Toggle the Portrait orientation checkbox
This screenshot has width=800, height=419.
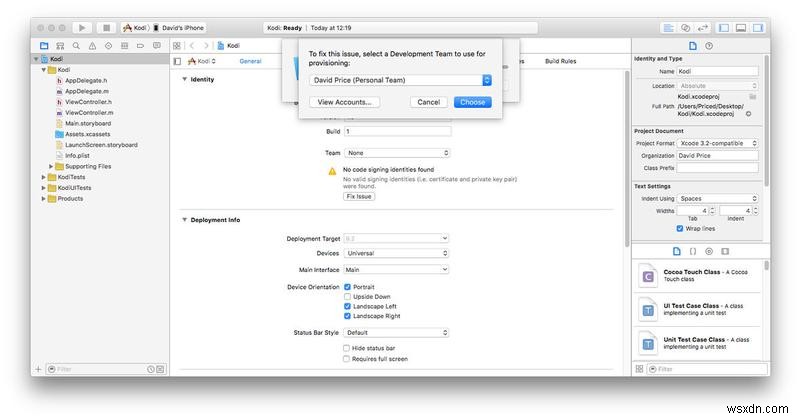point(347,287)
